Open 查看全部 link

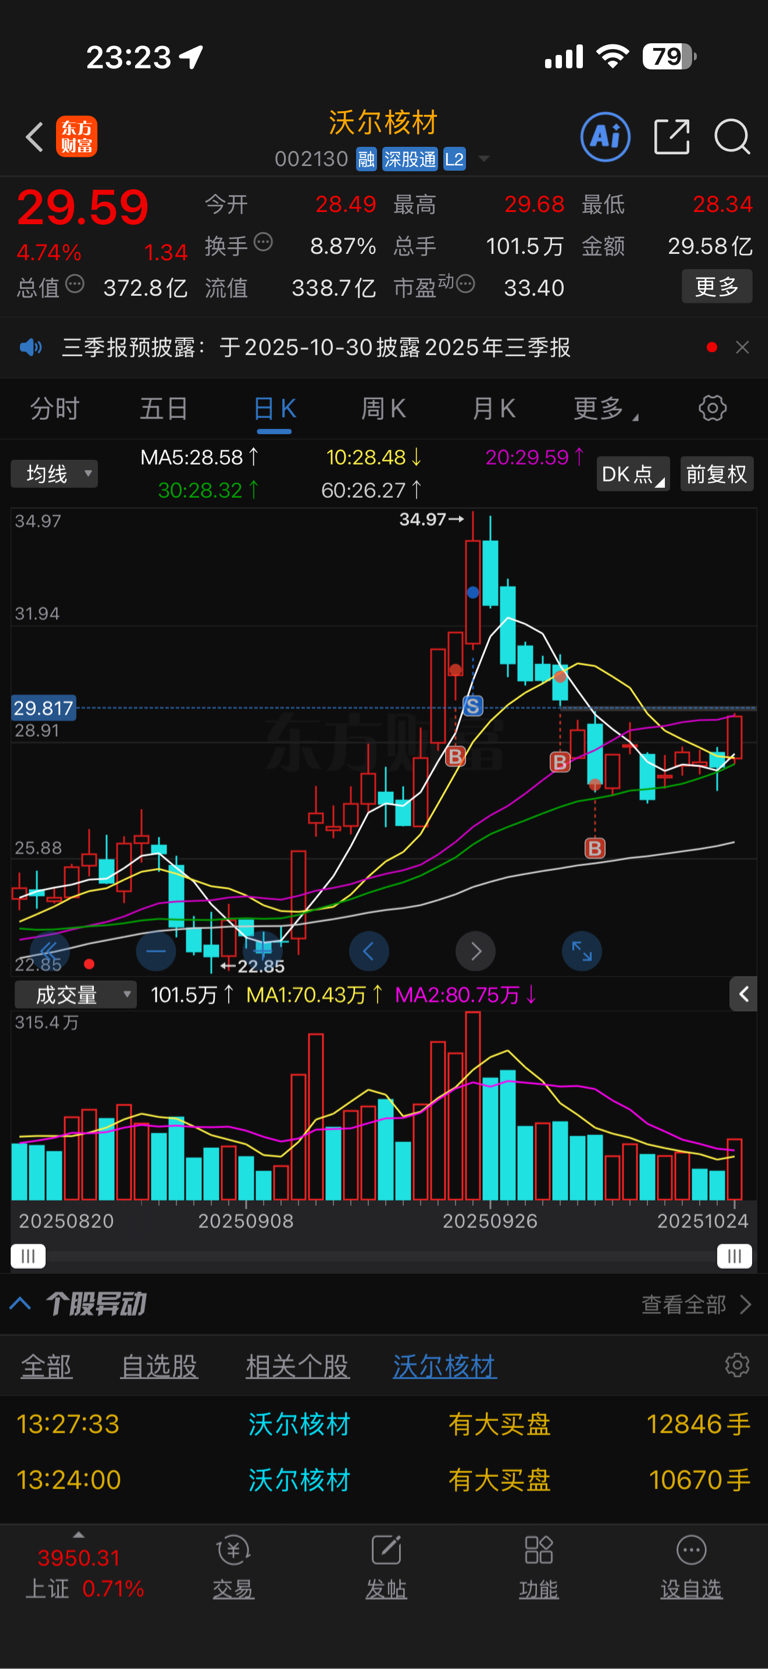[x=696, y=1304]
